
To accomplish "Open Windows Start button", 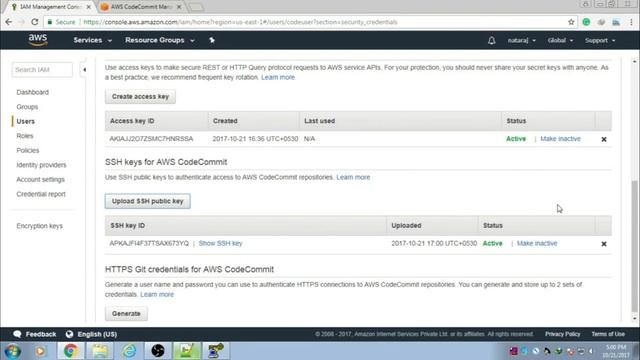I will (x=12, y=351).
